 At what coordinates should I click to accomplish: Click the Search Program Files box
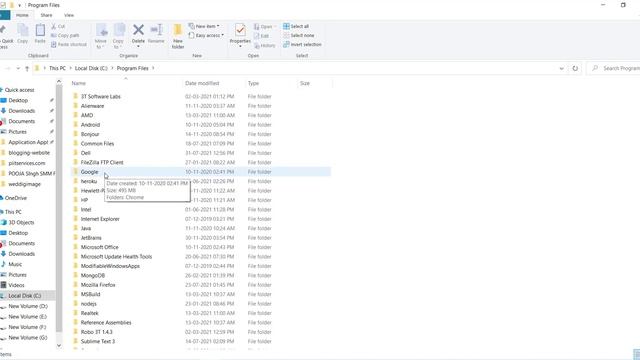tap(614, 68)
